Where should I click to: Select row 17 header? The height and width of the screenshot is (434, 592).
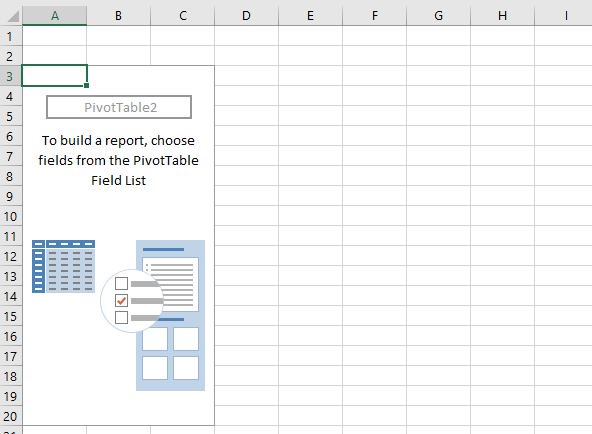[x=11, y=356]
